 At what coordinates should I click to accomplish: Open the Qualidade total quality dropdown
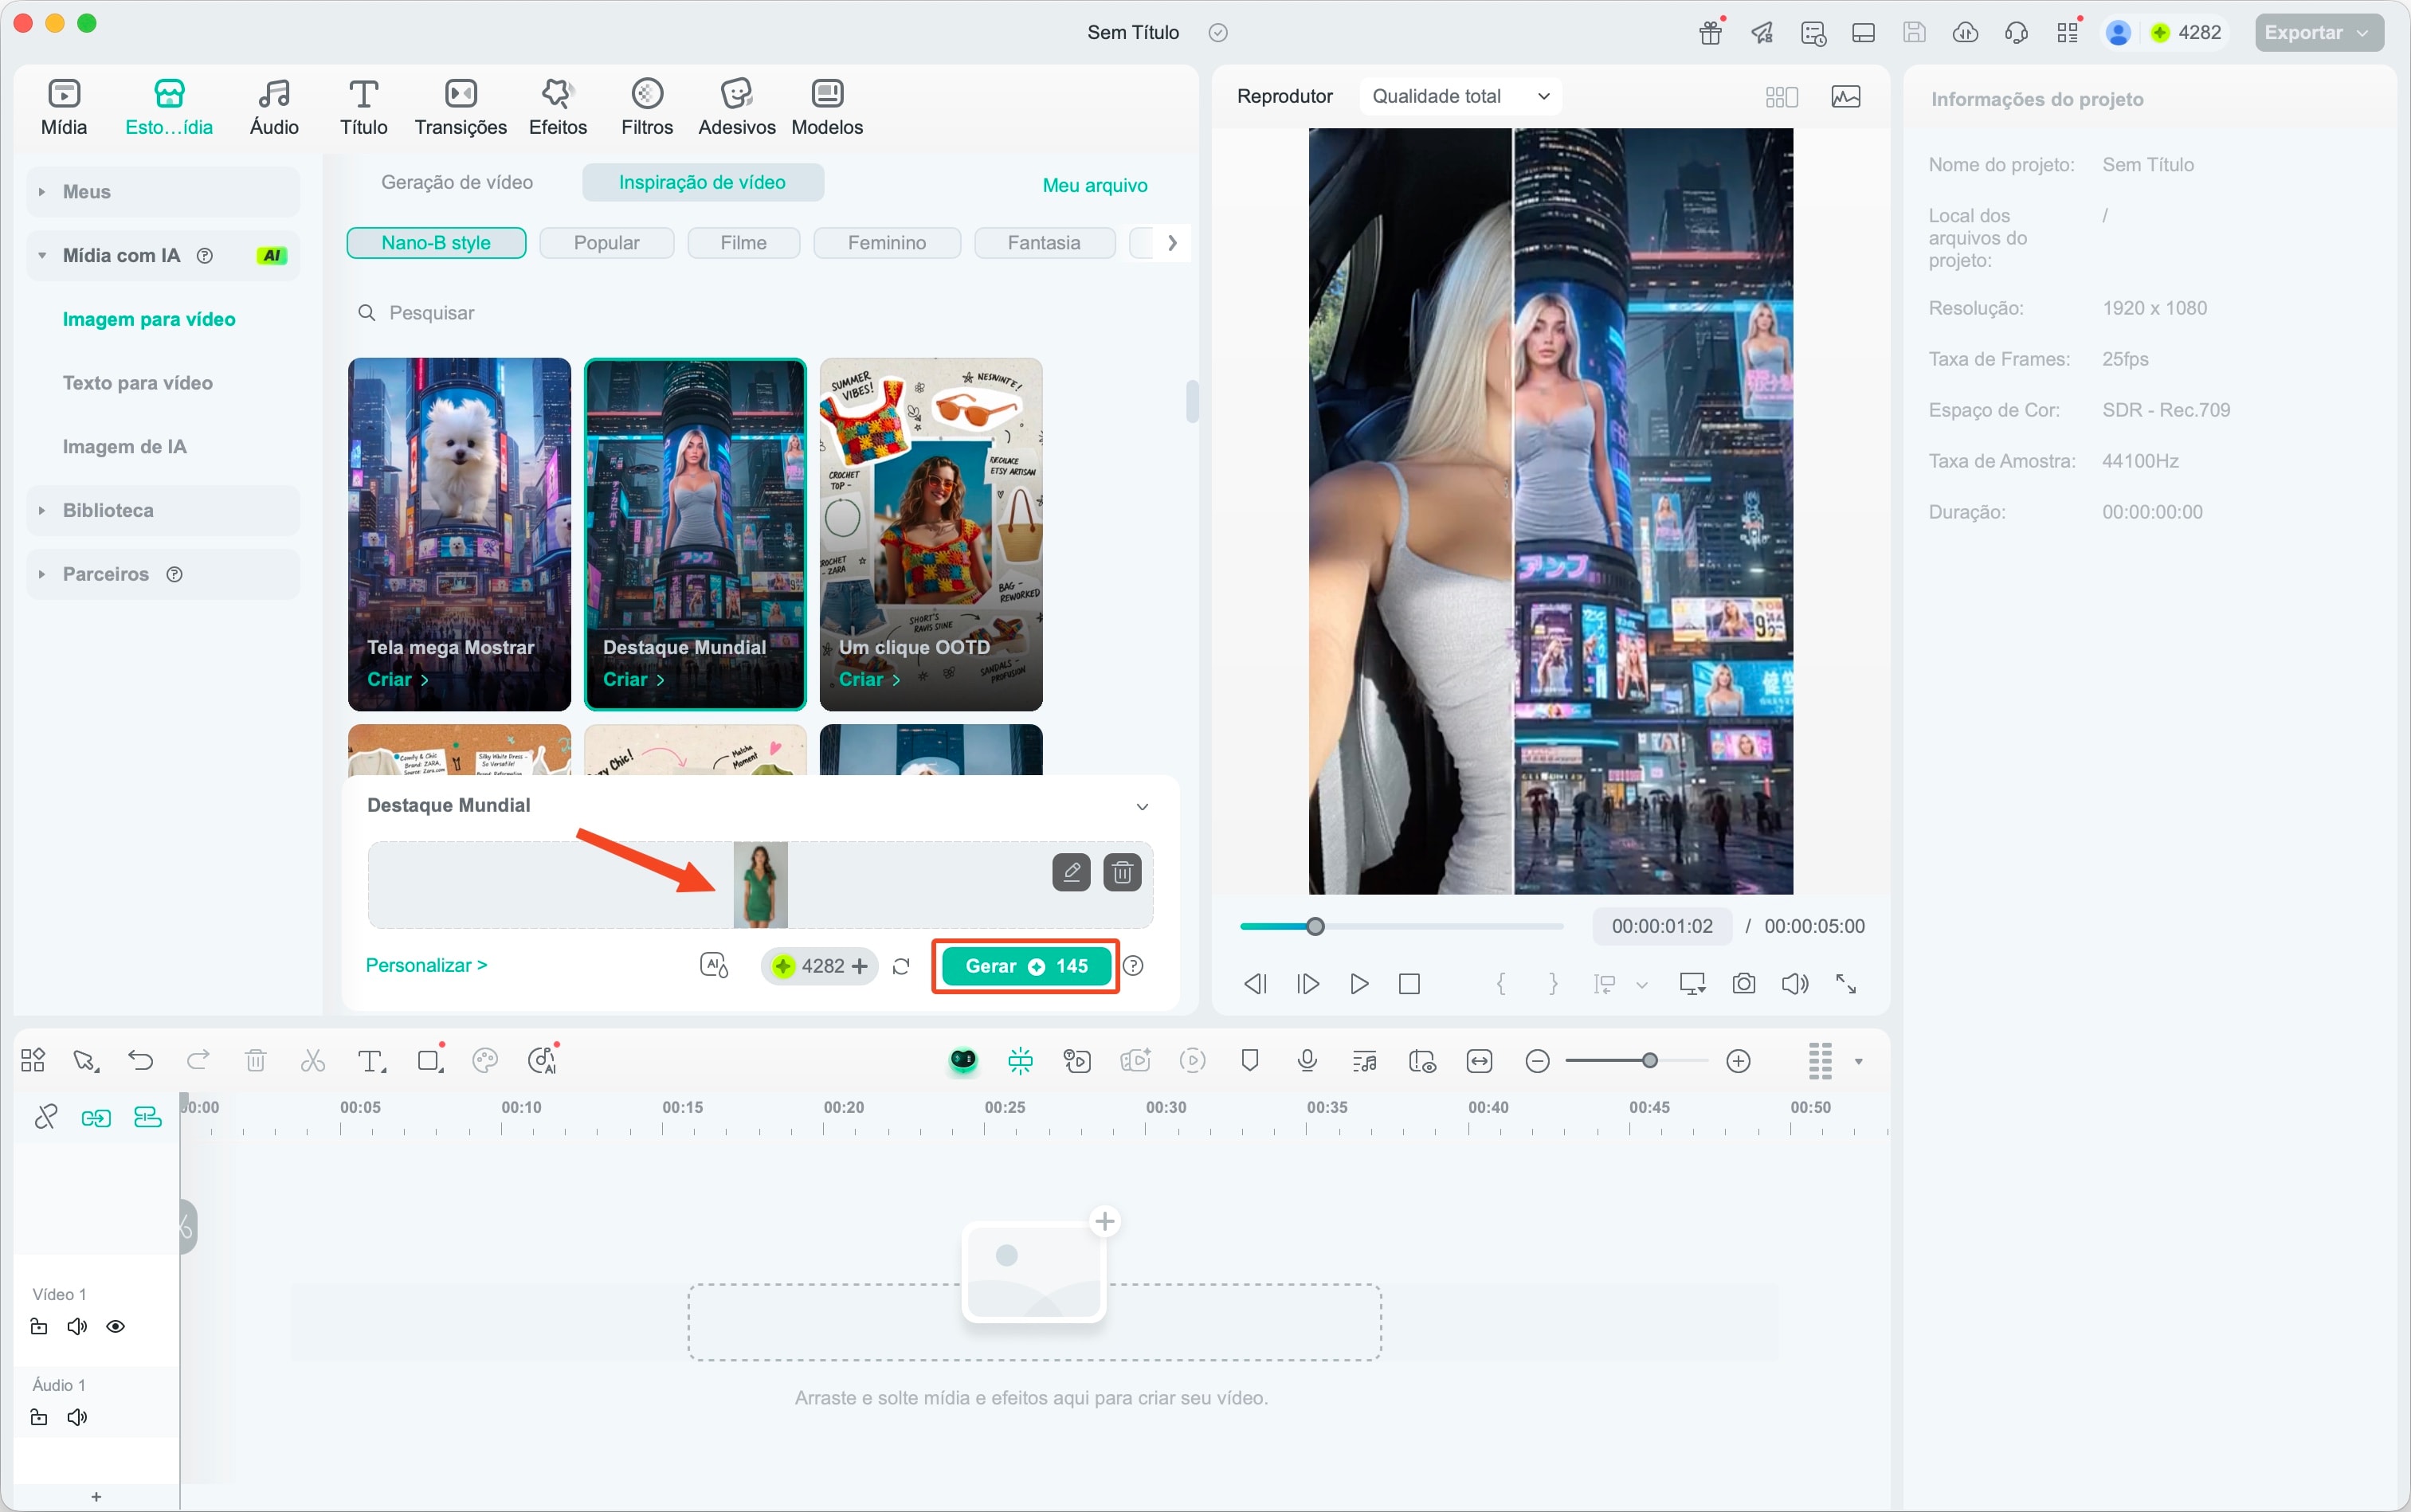pos(1460,96)
